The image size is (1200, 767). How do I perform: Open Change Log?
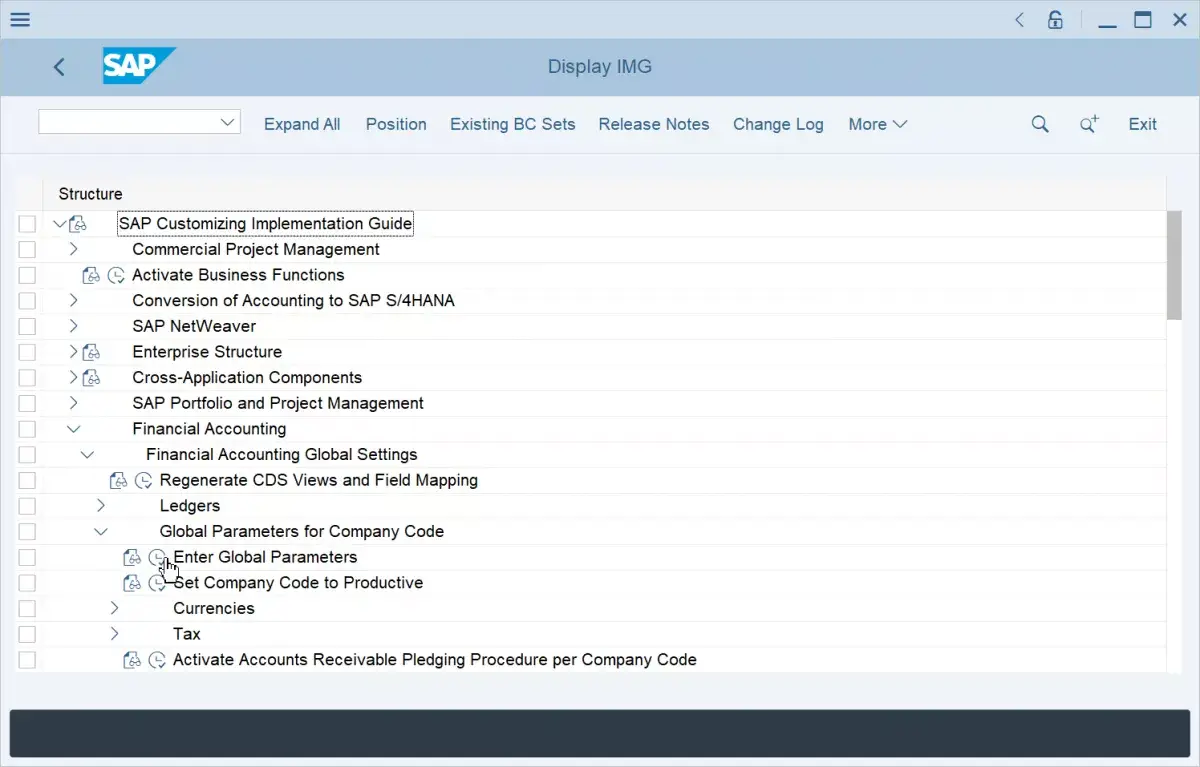coord(778,124)
